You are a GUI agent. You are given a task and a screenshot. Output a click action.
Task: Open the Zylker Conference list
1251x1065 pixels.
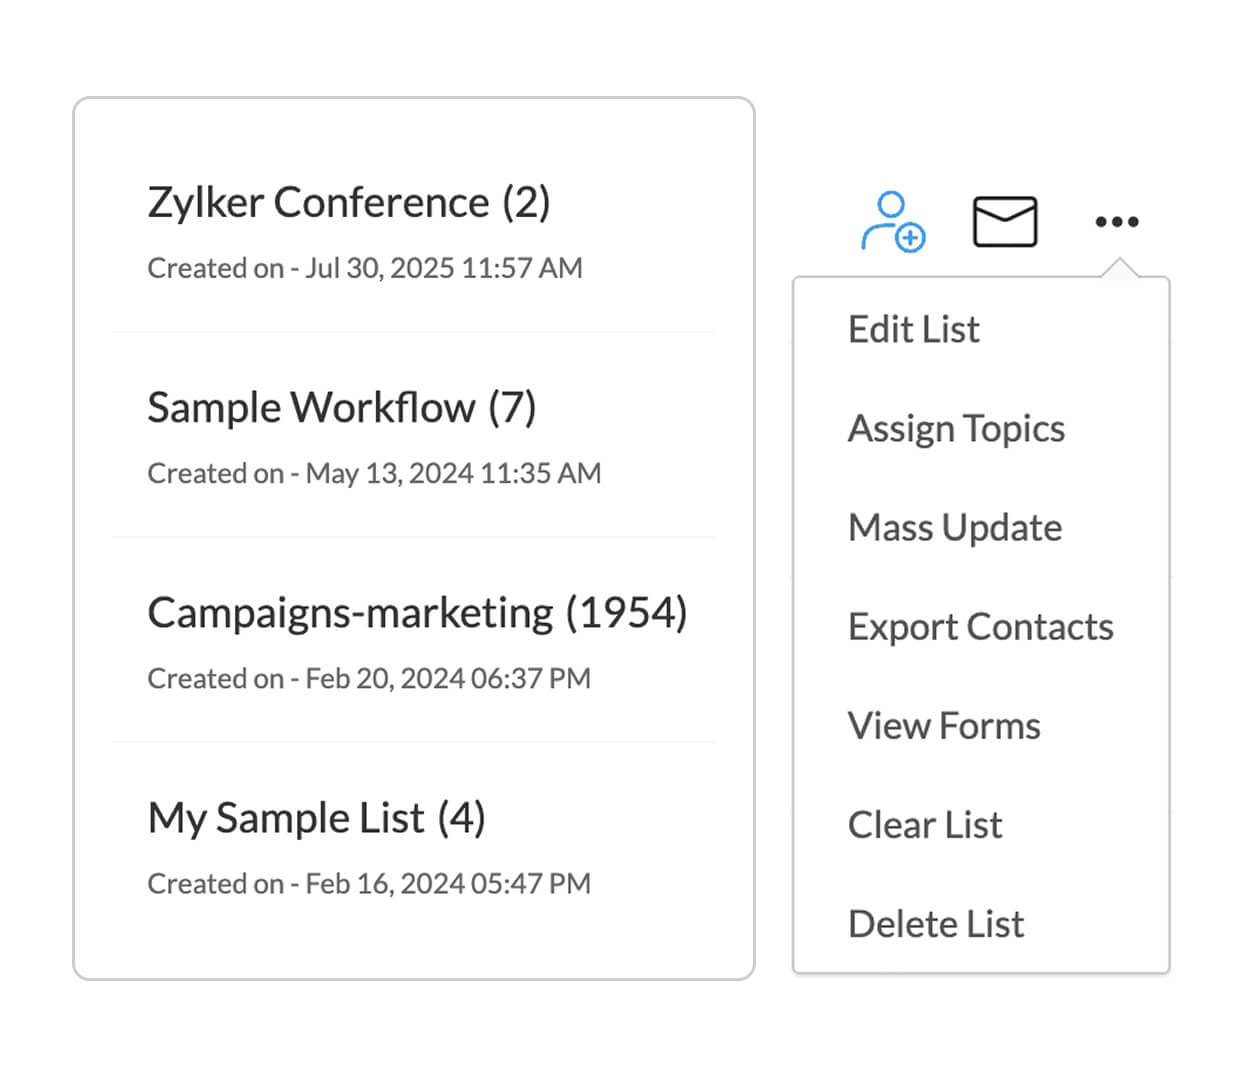pyautogui.click(x=318, y=202)
